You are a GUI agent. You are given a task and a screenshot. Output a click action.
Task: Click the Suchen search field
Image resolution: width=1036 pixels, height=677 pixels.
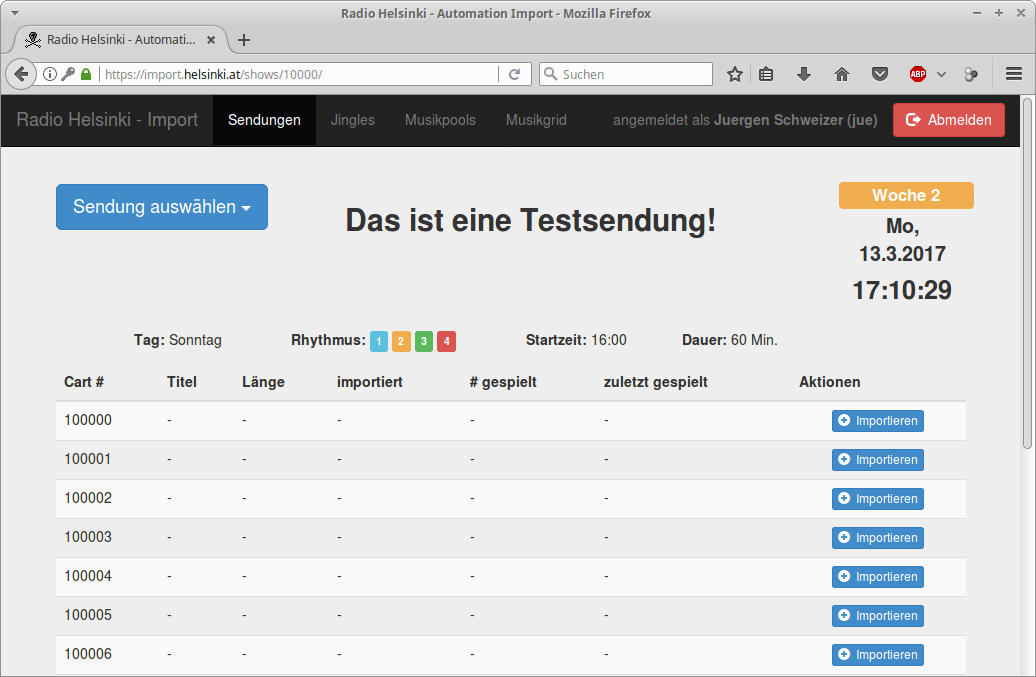click(626, 75)
